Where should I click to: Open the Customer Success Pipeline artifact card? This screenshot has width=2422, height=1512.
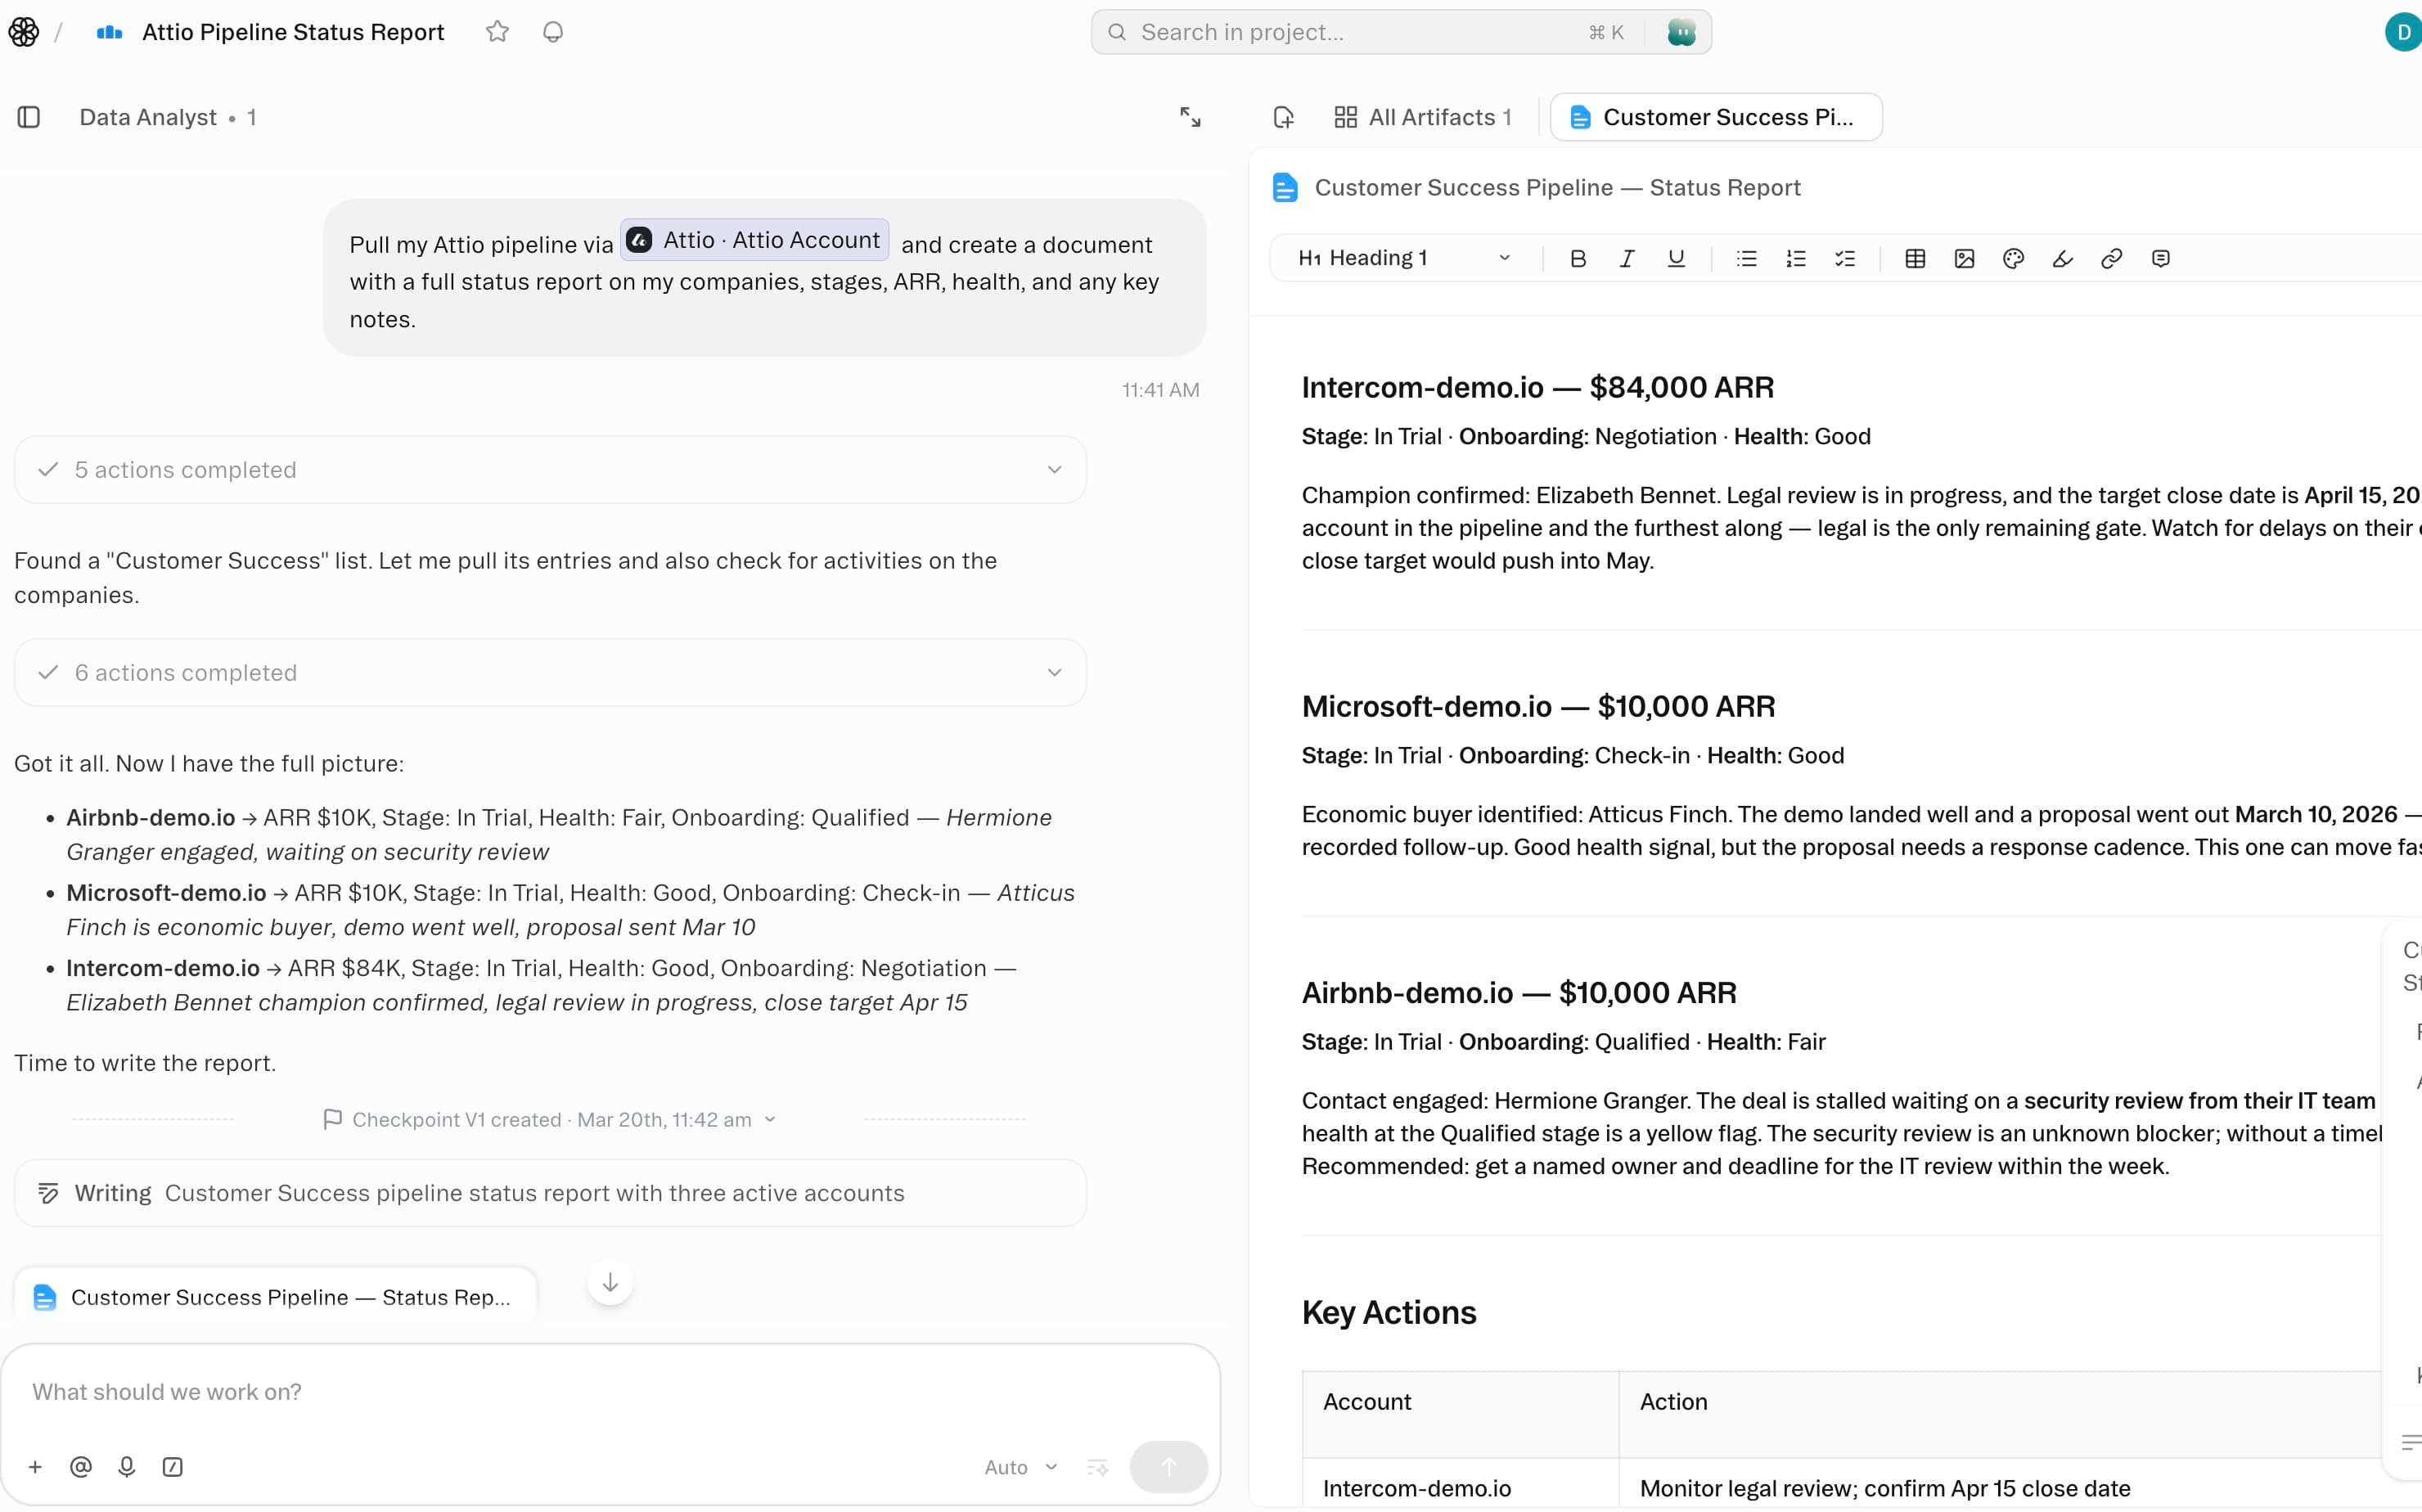pos(275,1297)
